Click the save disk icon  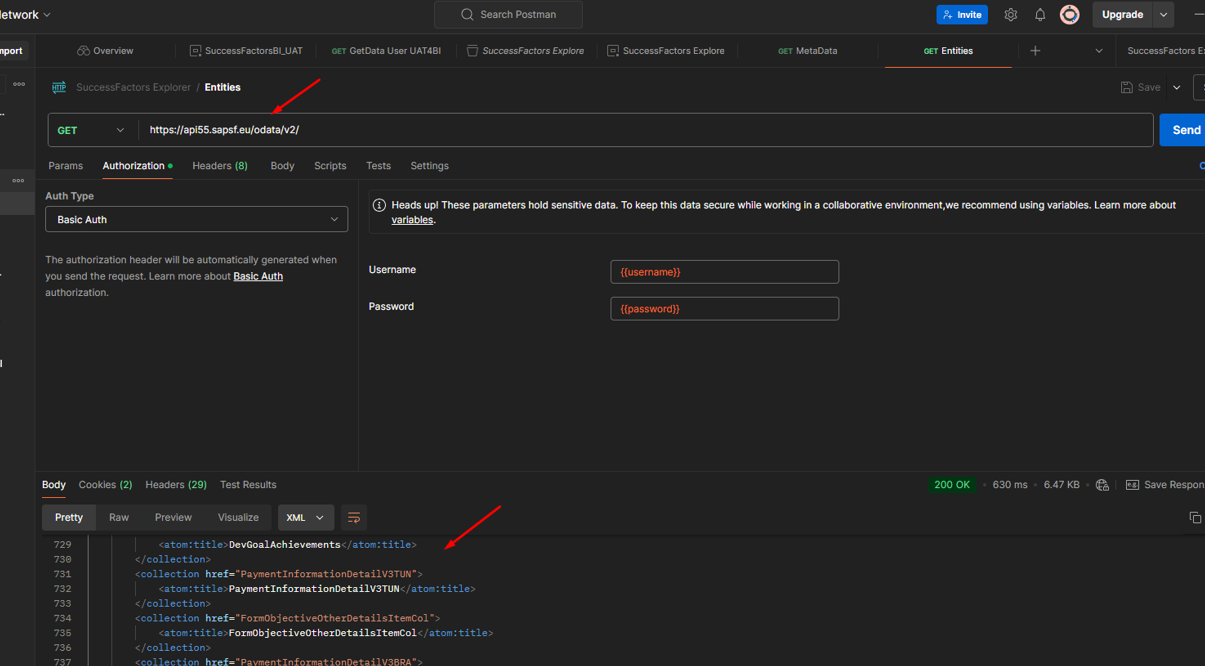point(1127,88)
